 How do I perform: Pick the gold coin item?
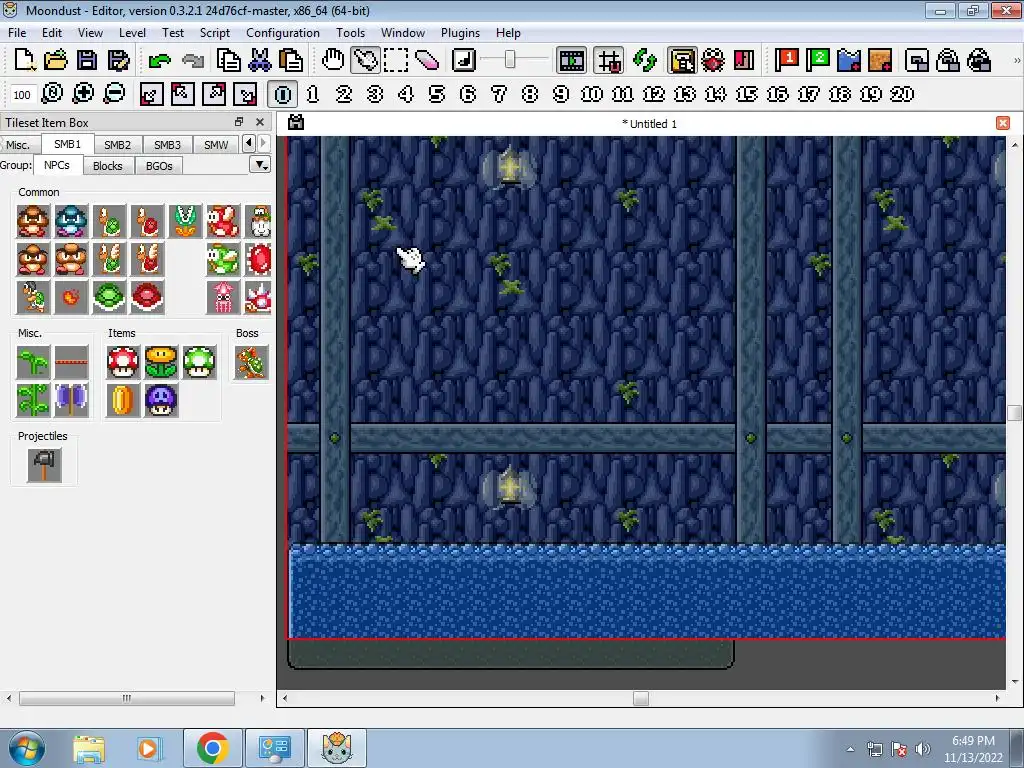[123, 400]
